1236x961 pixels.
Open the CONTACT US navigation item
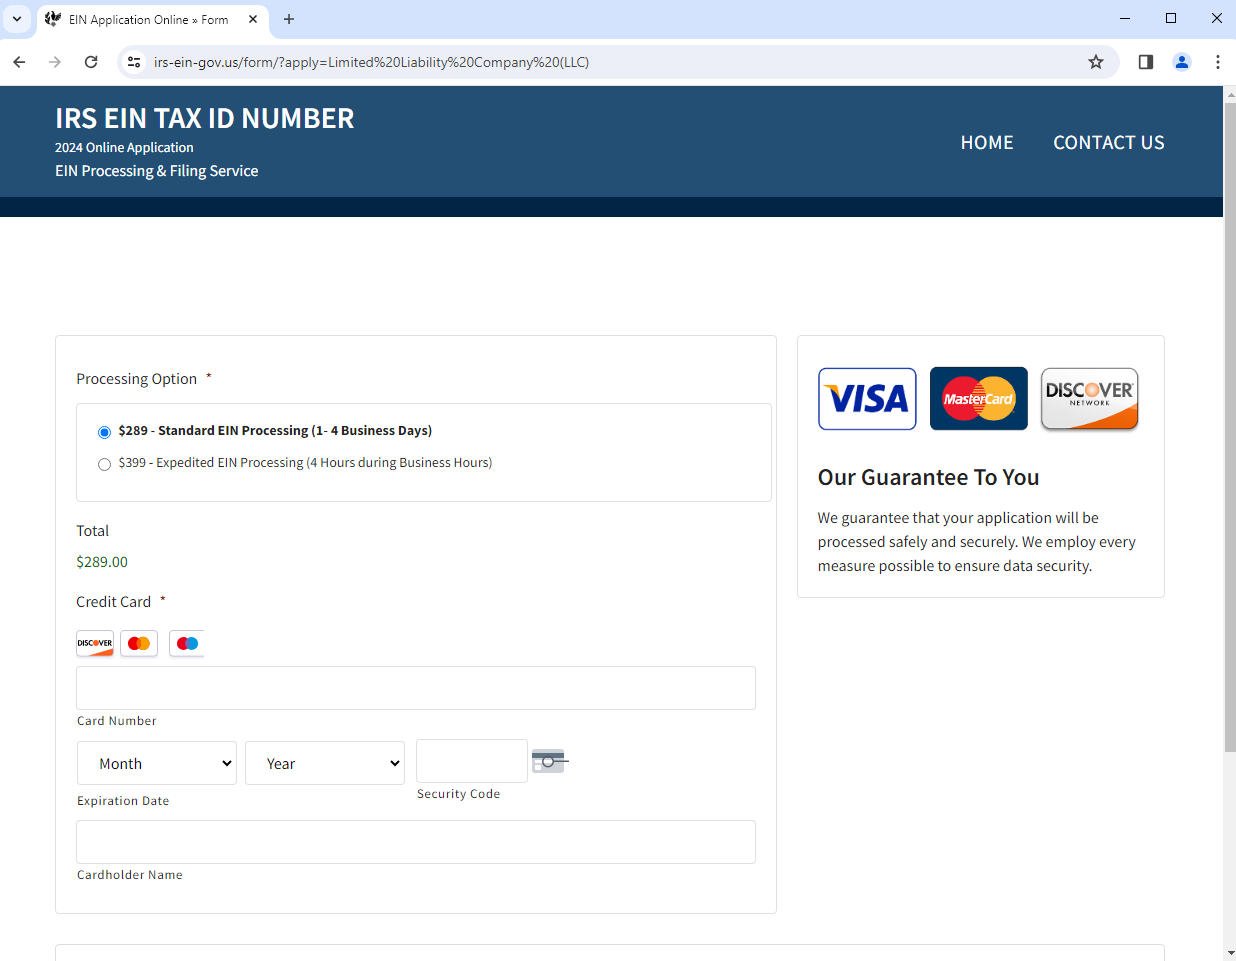coord(1108,143)
